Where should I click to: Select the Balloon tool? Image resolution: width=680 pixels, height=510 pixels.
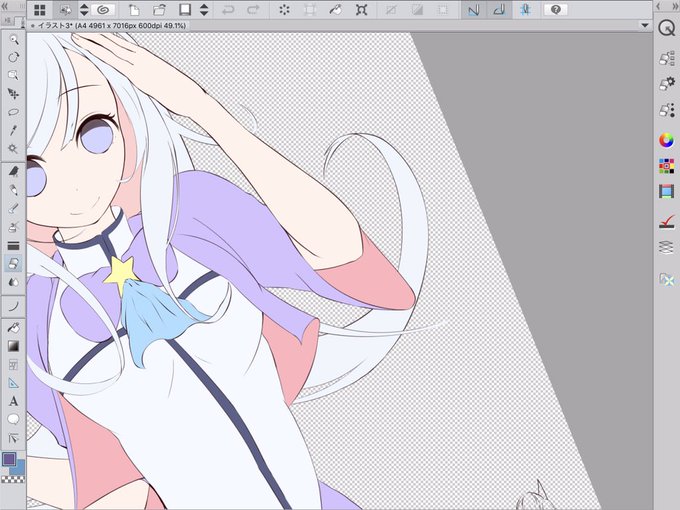[x=14, y=419]
